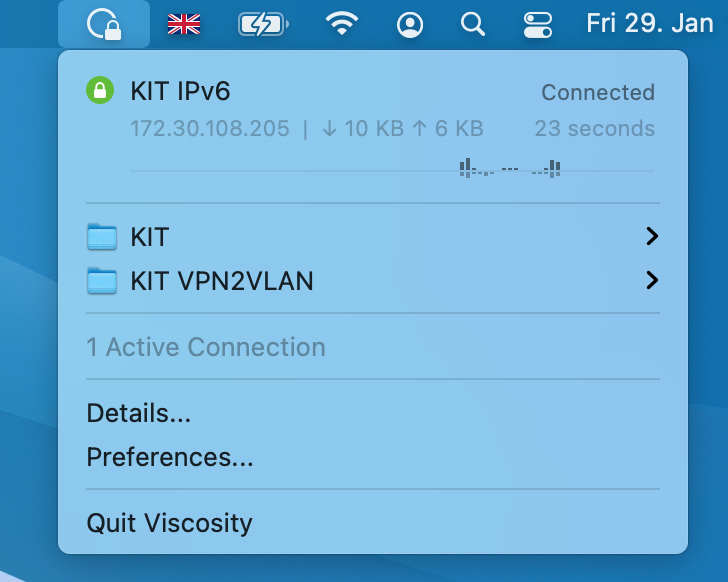Open the KIT VPN2VLAN folder entry
Image resolution: width=728 pixels, height=582 pixels.
coord(222,282)
